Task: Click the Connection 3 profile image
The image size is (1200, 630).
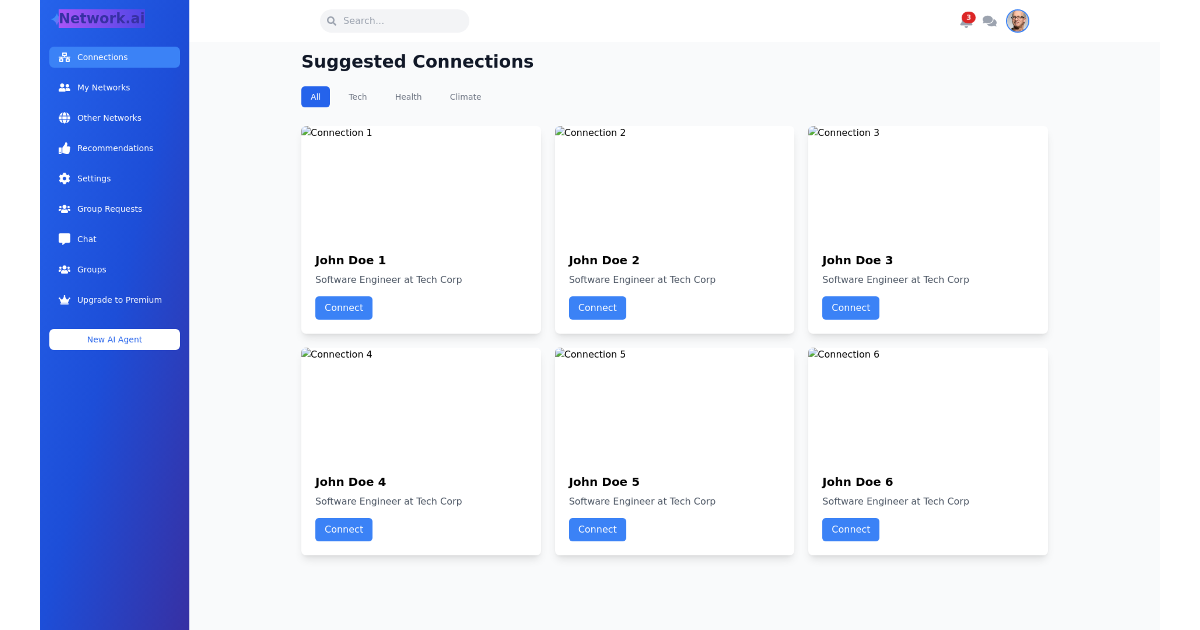Action: tap(928, 182)
